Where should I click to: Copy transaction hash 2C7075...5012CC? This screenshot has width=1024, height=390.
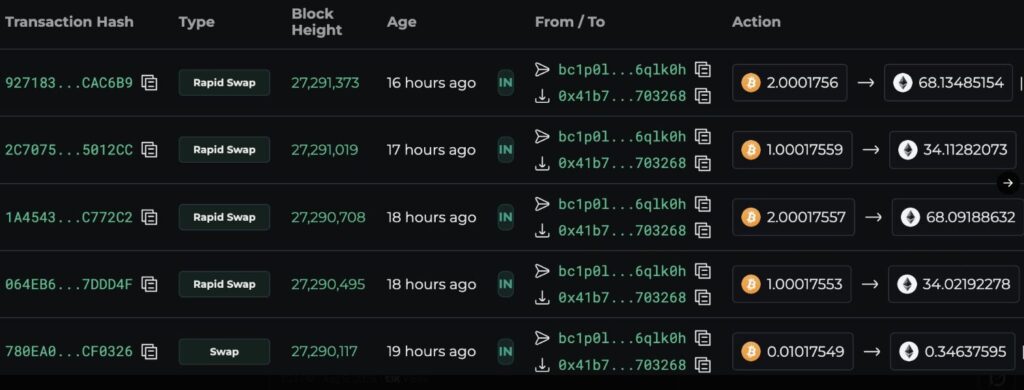(150, 150)
